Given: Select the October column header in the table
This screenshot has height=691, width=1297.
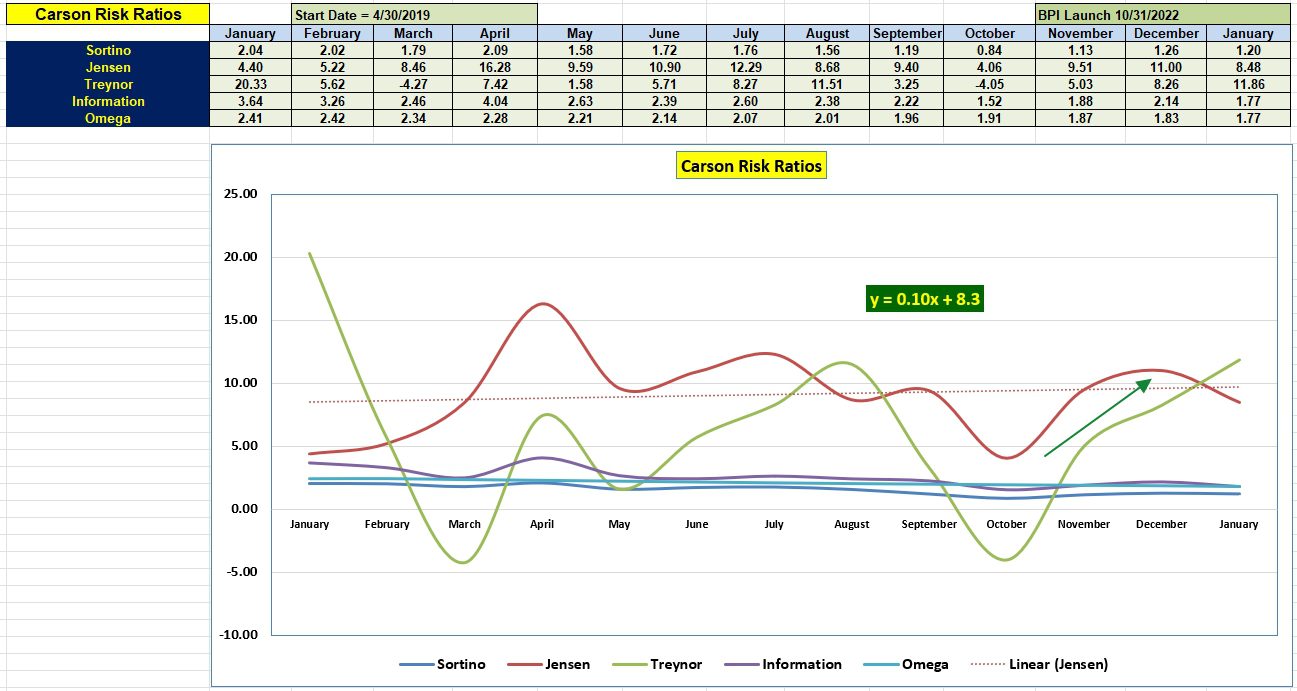Looking at the screenshot, I should pyautogui.click(x=990, y=33).
